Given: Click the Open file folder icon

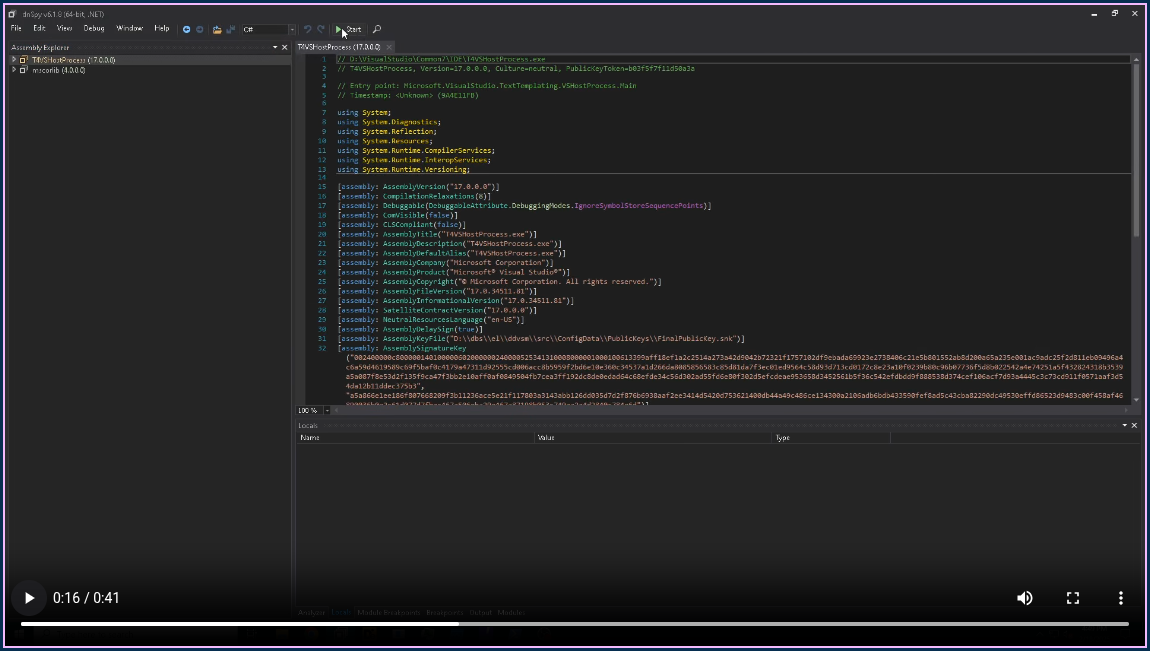Looking at the screenshot, I should tap(217, 29).
